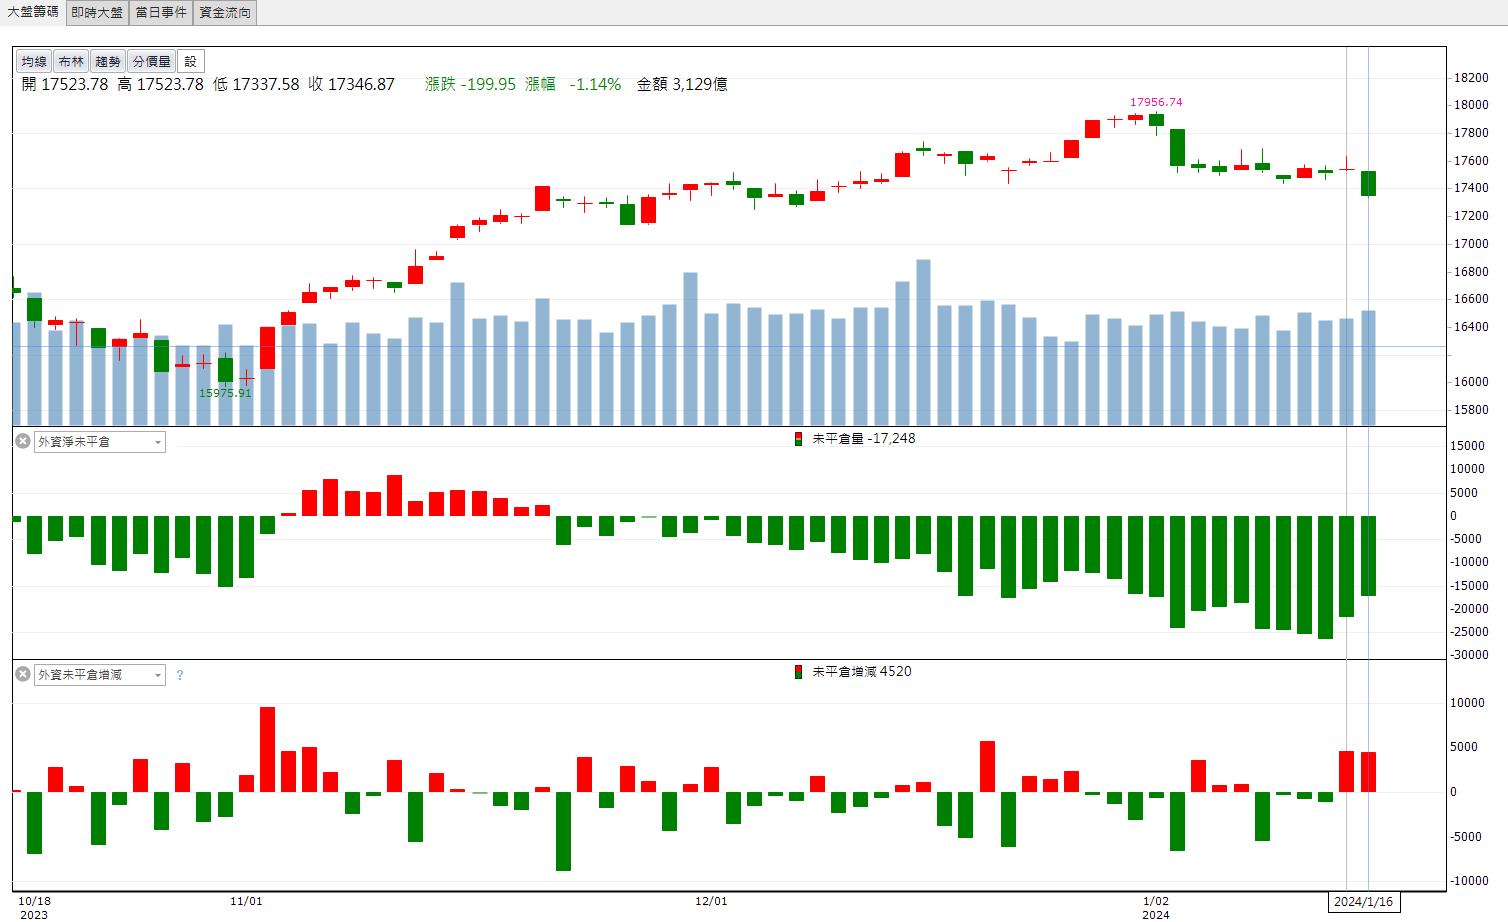
Task: Click the question mark help icon
Action: [180, 675]
